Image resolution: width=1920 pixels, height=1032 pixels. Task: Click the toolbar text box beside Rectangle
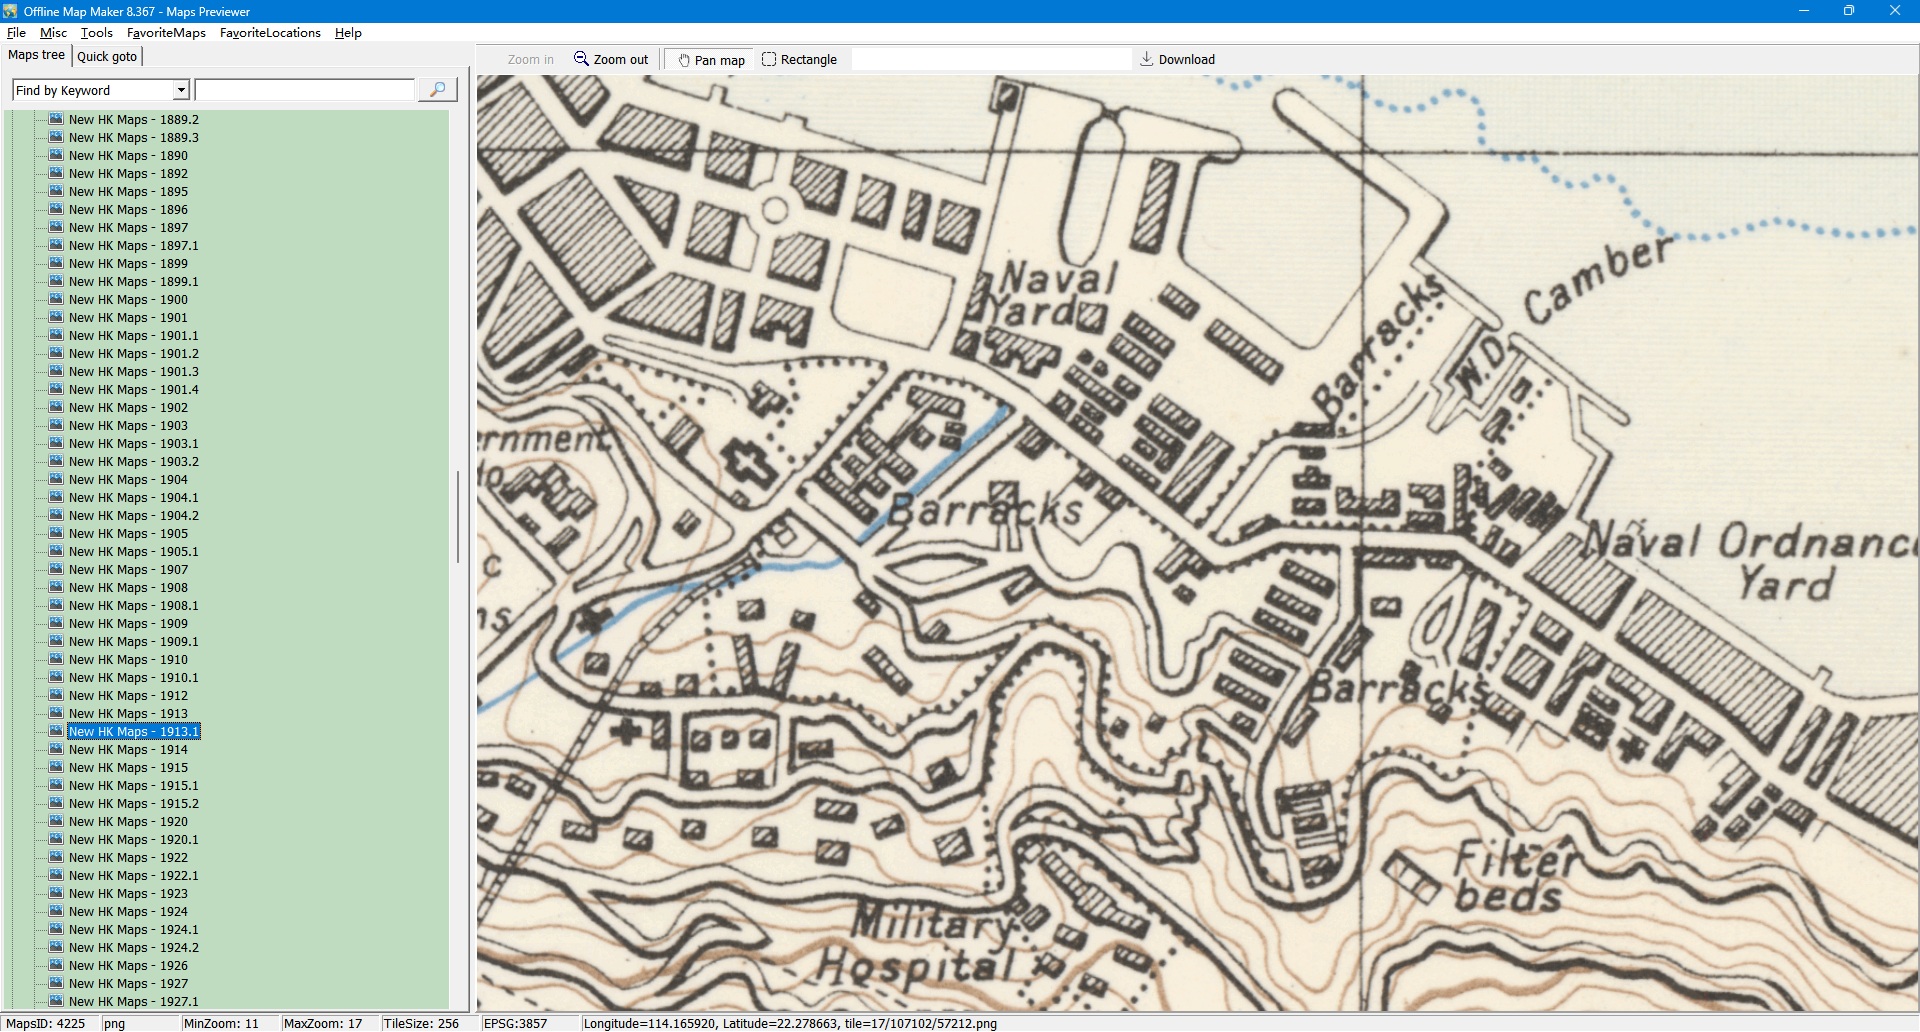click(x=990, y=60)
